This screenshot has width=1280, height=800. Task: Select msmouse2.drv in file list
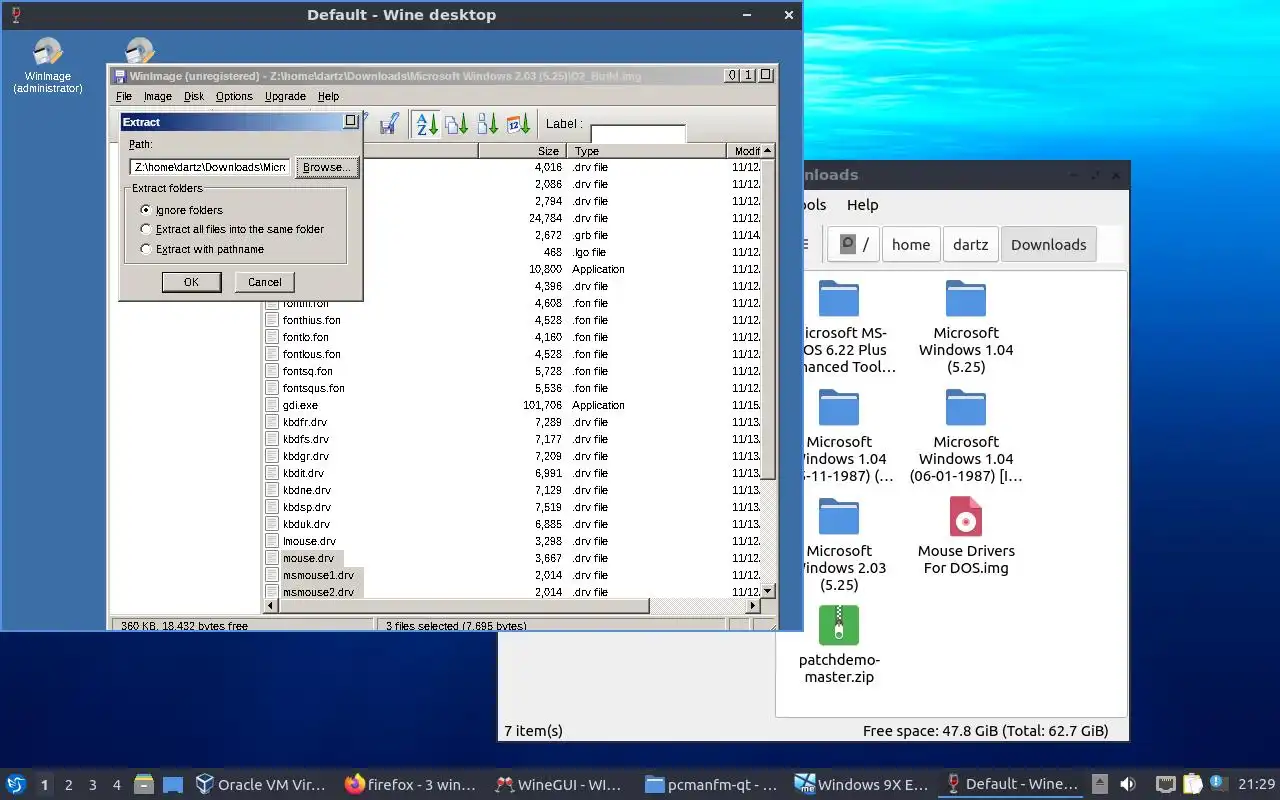click(x=318, y=592)
